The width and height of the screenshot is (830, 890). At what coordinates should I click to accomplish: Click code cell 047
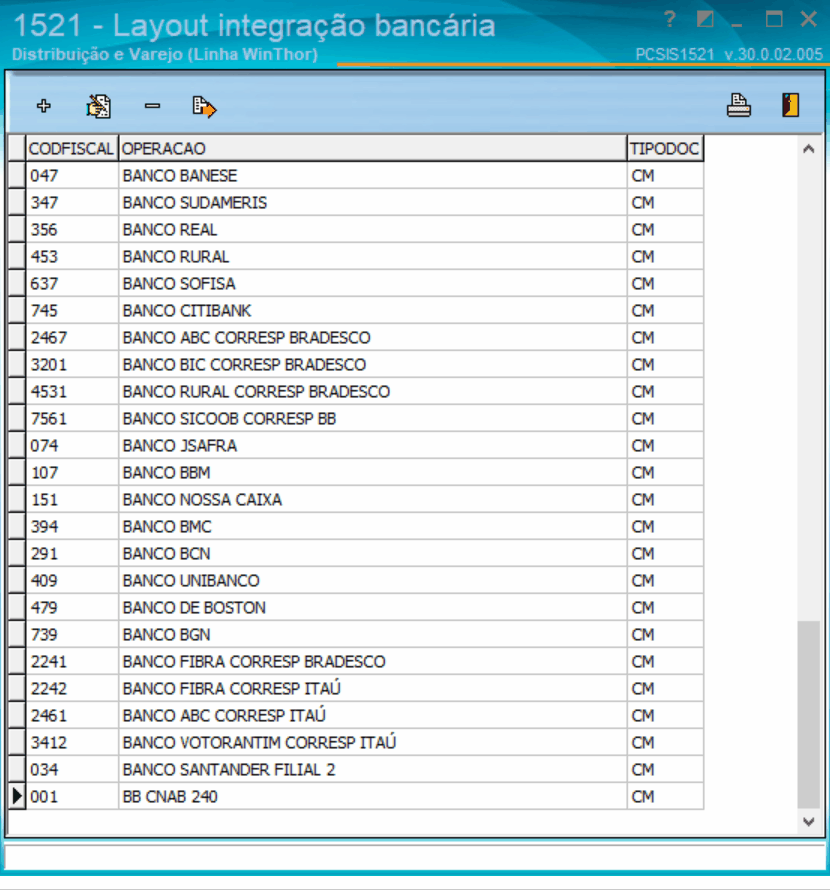click(72, 175)
